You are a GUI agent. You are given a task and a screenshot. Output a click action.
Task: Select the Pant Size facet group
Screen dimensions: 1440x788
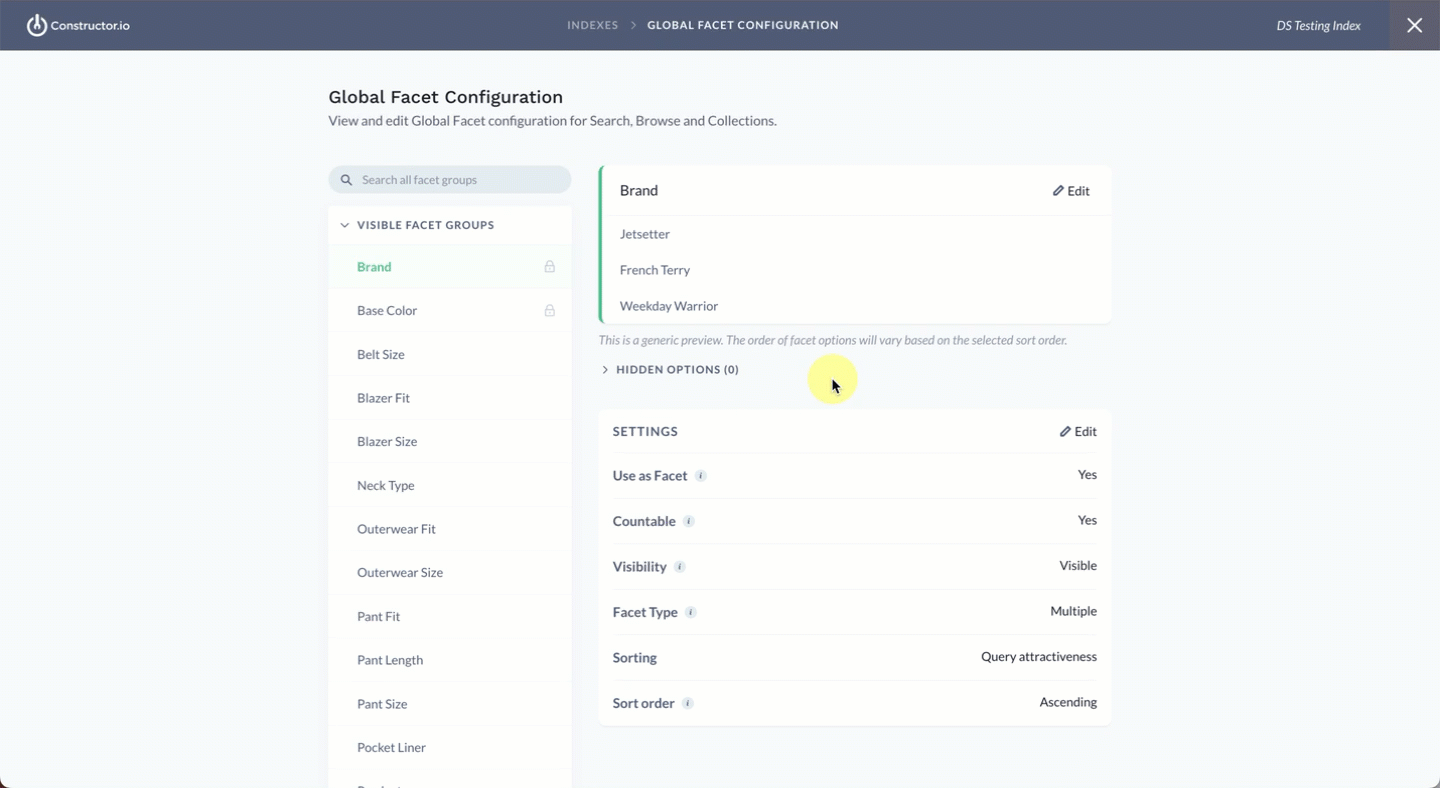pos(450,703)
